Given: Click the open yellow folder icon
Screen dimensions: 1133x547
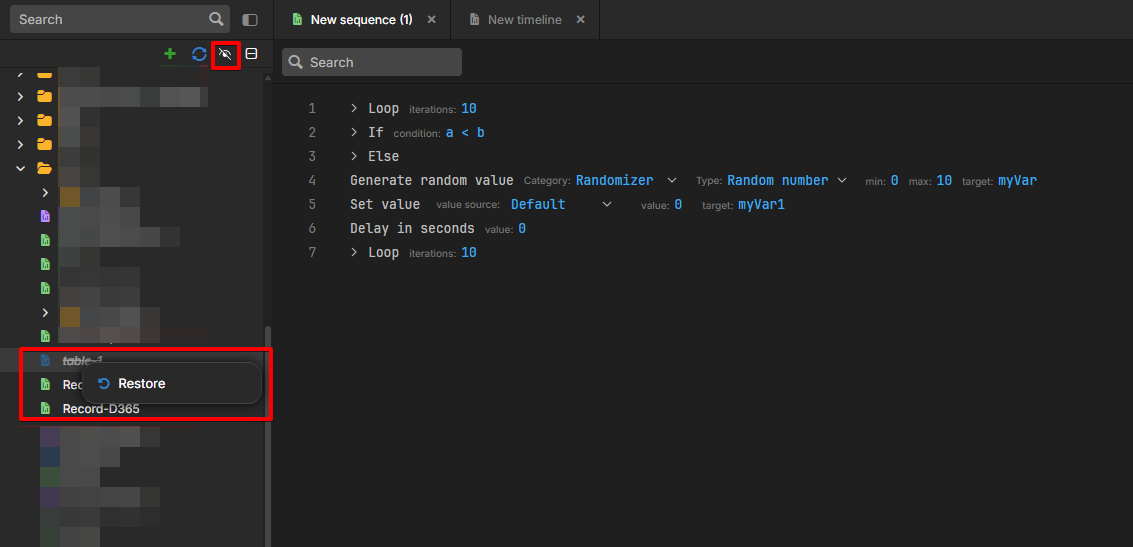Looking at the screenshot, I should point(44,168).
